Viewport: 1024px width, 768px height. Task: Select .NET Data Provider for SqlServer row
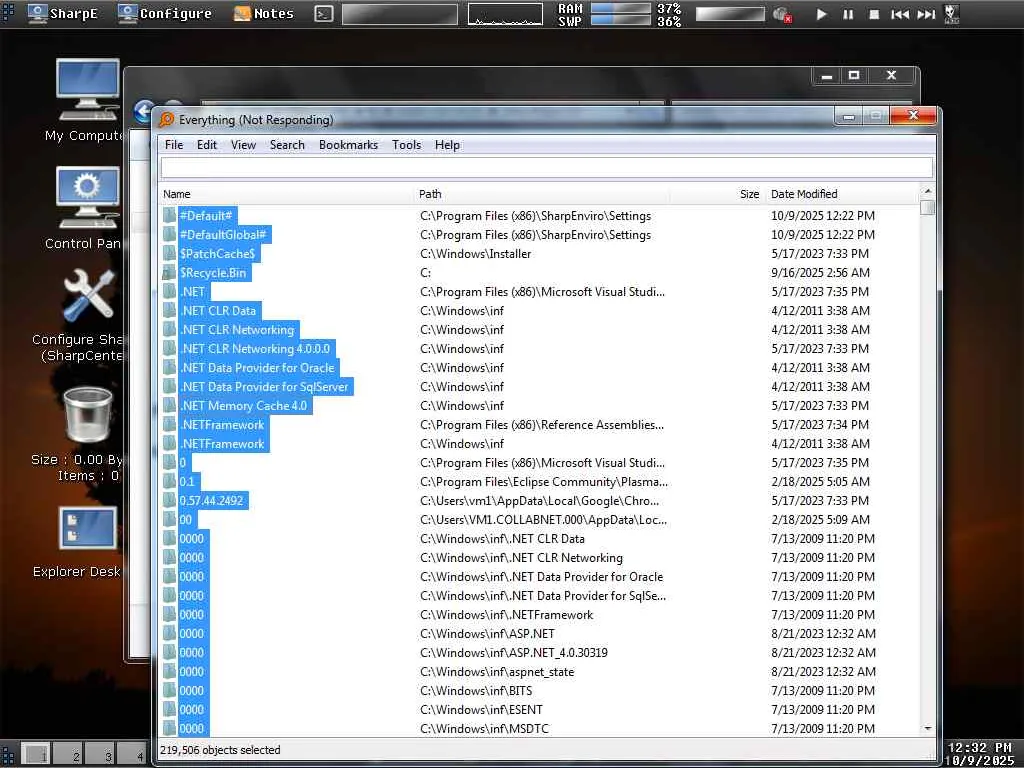coord(539,387)
